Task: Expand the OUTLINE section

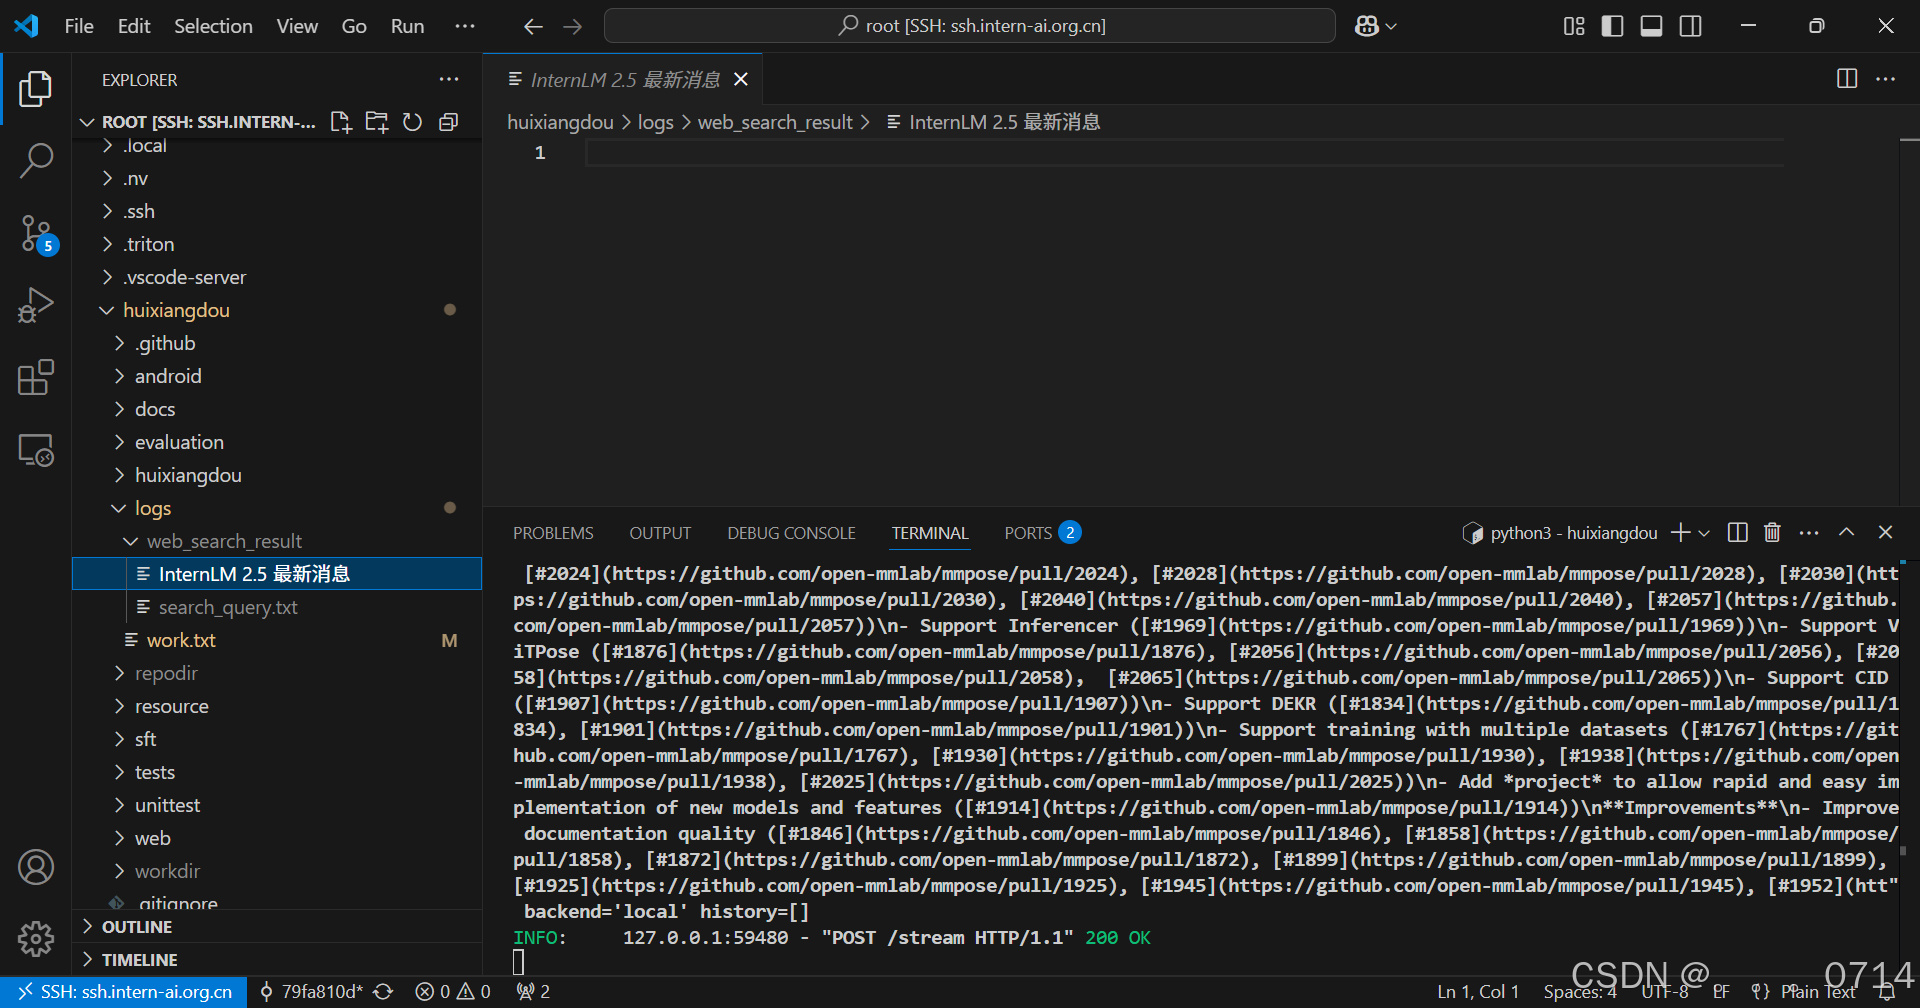Action: pos(277,927)
